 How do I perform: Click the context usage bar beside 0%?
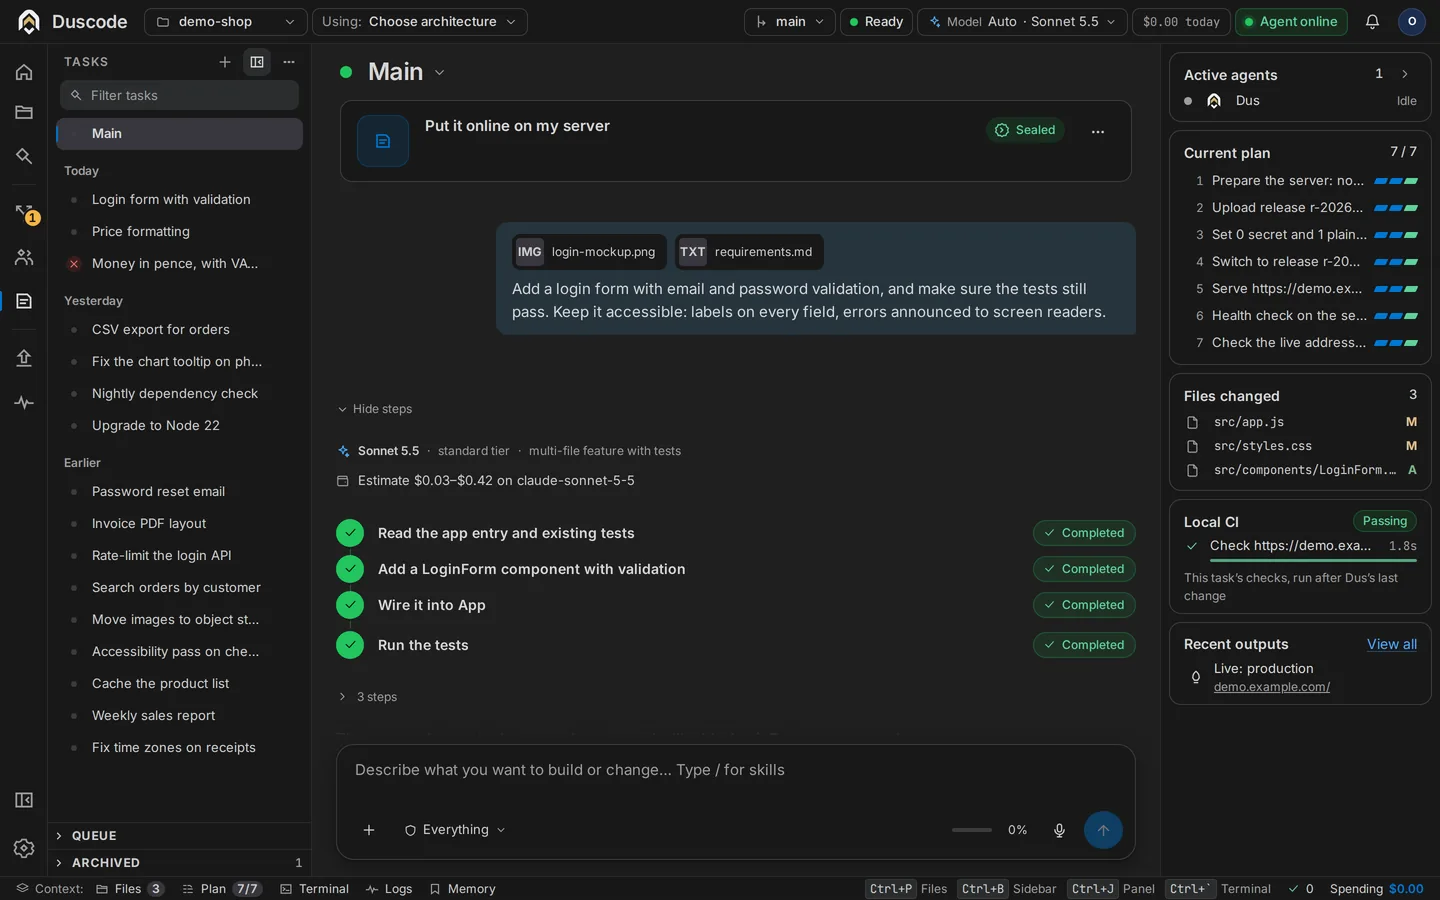[x=972, y=830]
